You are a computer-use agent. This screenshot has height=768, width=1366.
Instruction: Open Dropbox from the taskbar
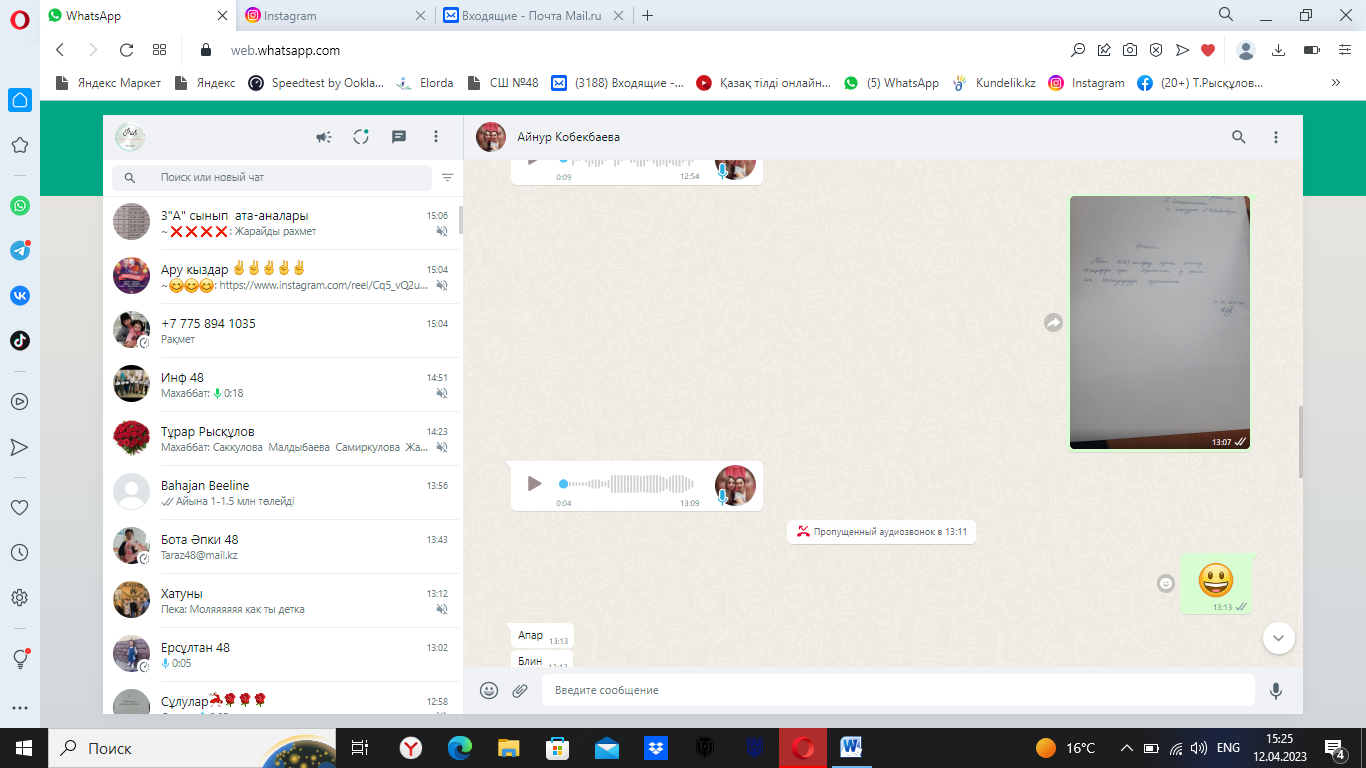click(x=656, y=747)
